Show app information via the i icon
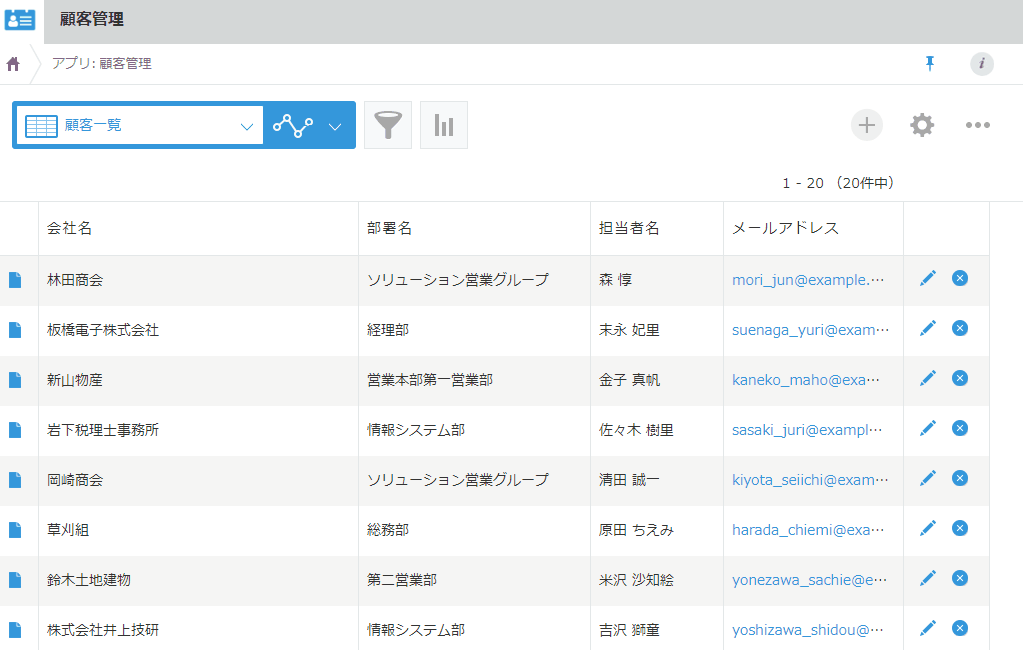1023x650 pixels. click(x=981, y=64)
